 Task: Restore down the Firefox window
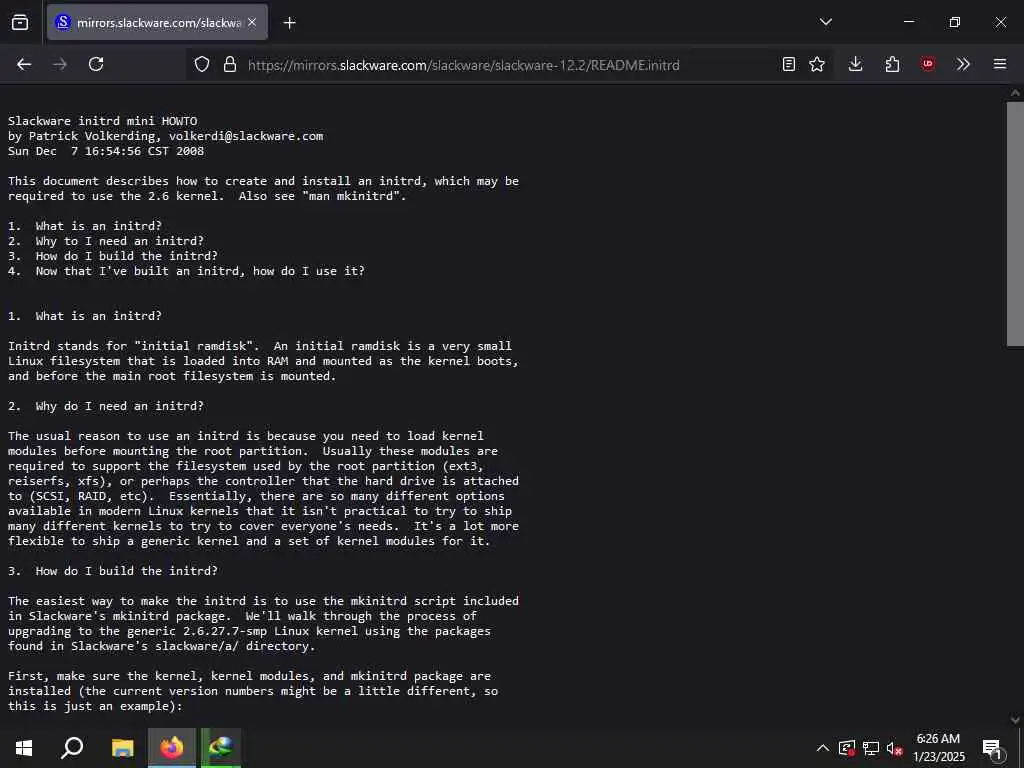[x=955, y=22]
